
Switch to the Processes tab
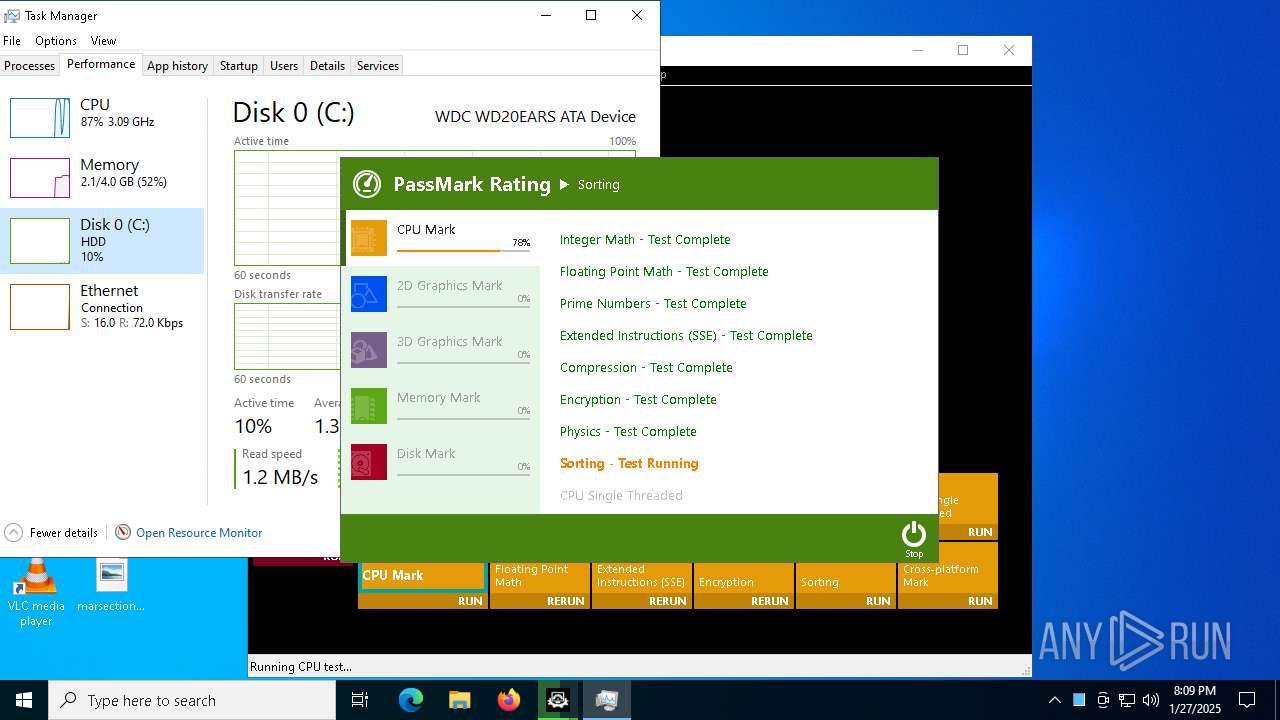click(29, 66)
